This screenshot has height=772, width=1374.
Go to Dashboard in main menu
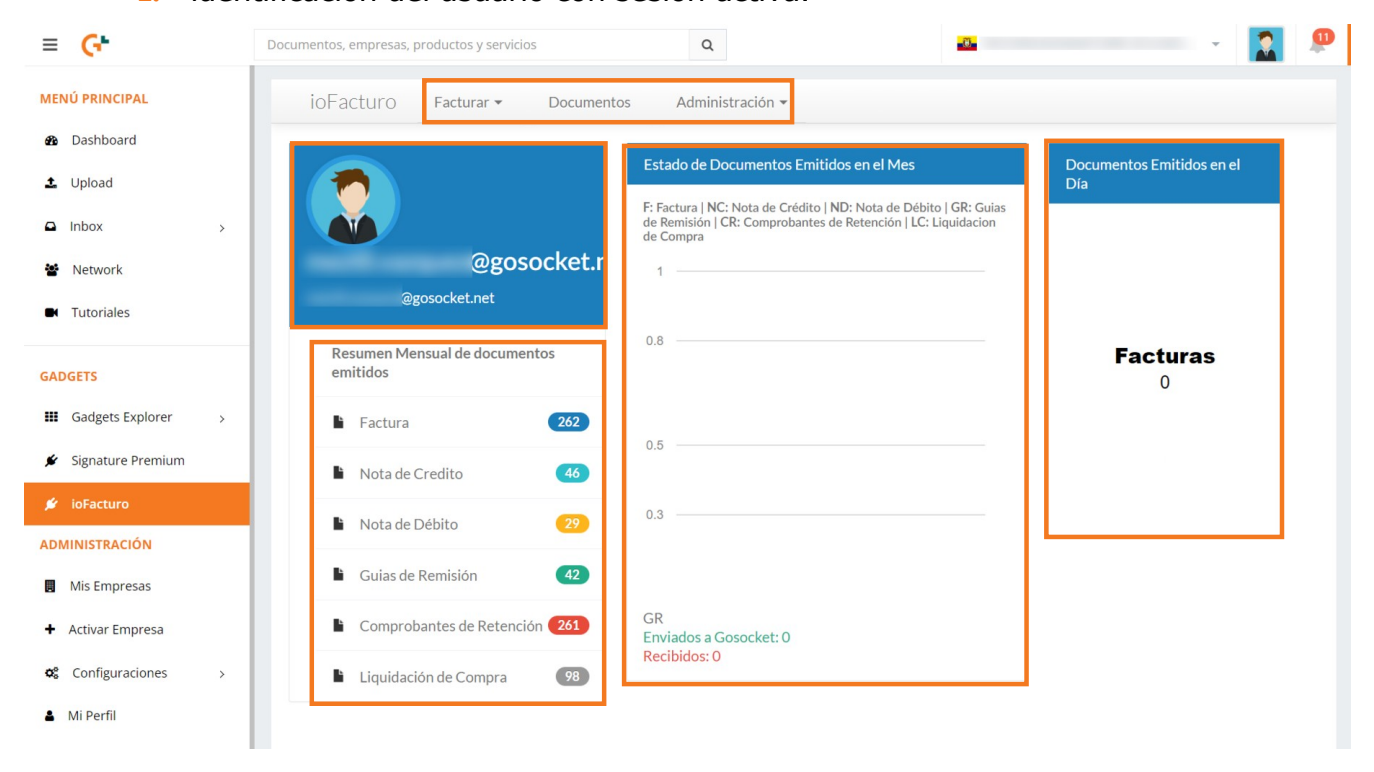[103, 140]
